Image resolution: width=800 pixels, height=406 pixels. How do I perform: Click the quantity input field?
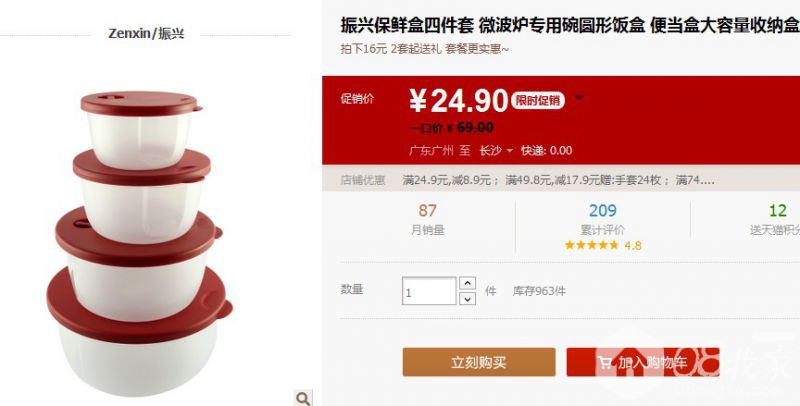[x=429, y=291]
